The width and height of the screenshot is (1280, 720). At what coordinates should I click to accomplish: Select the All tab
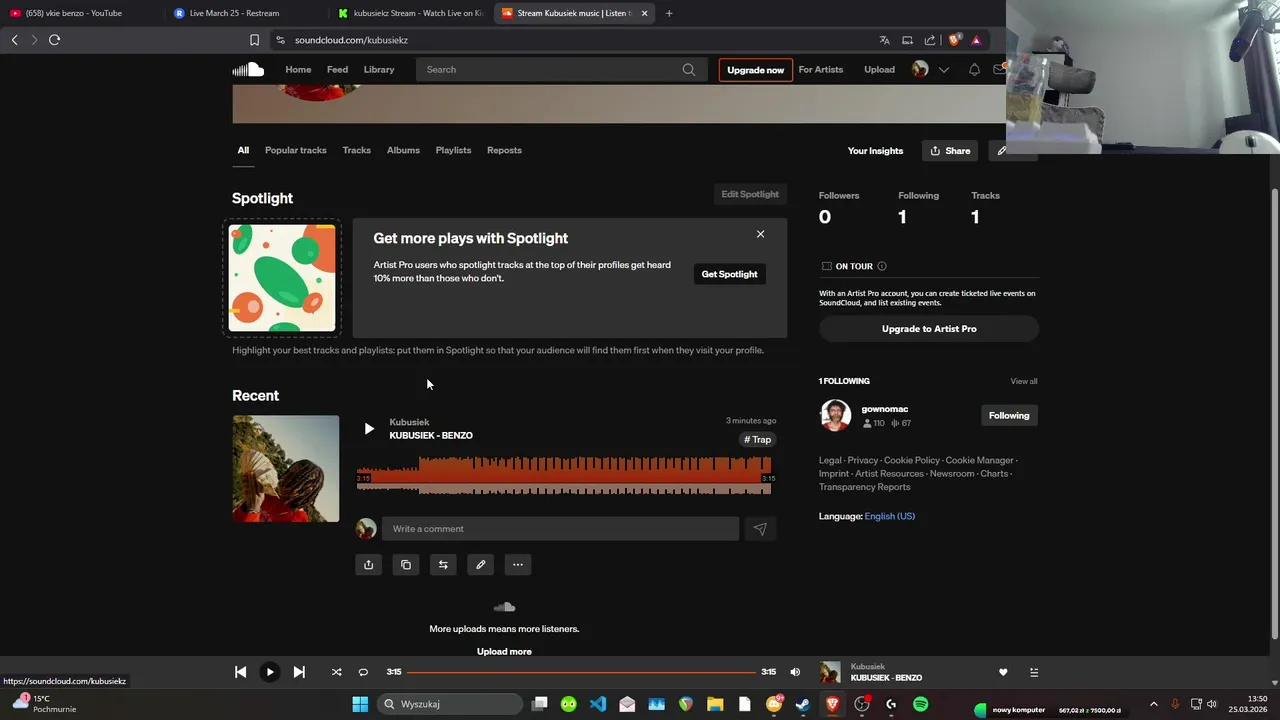[243, 150]
